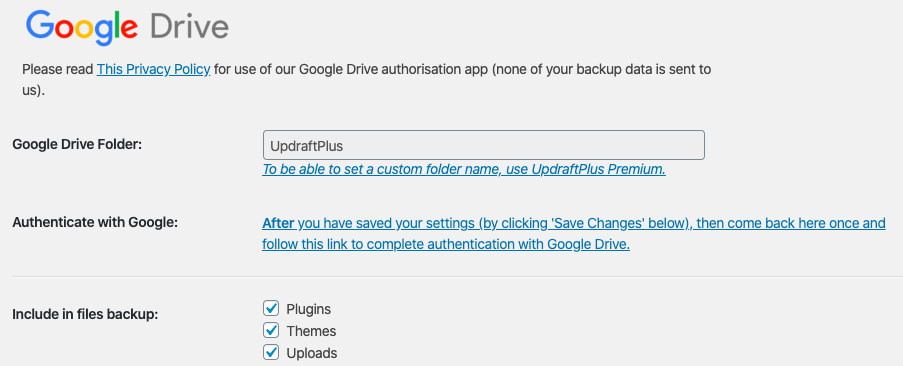Click the colorful Google logo wordmark
The height and width of the screenshot is (366, 903).
82,28
